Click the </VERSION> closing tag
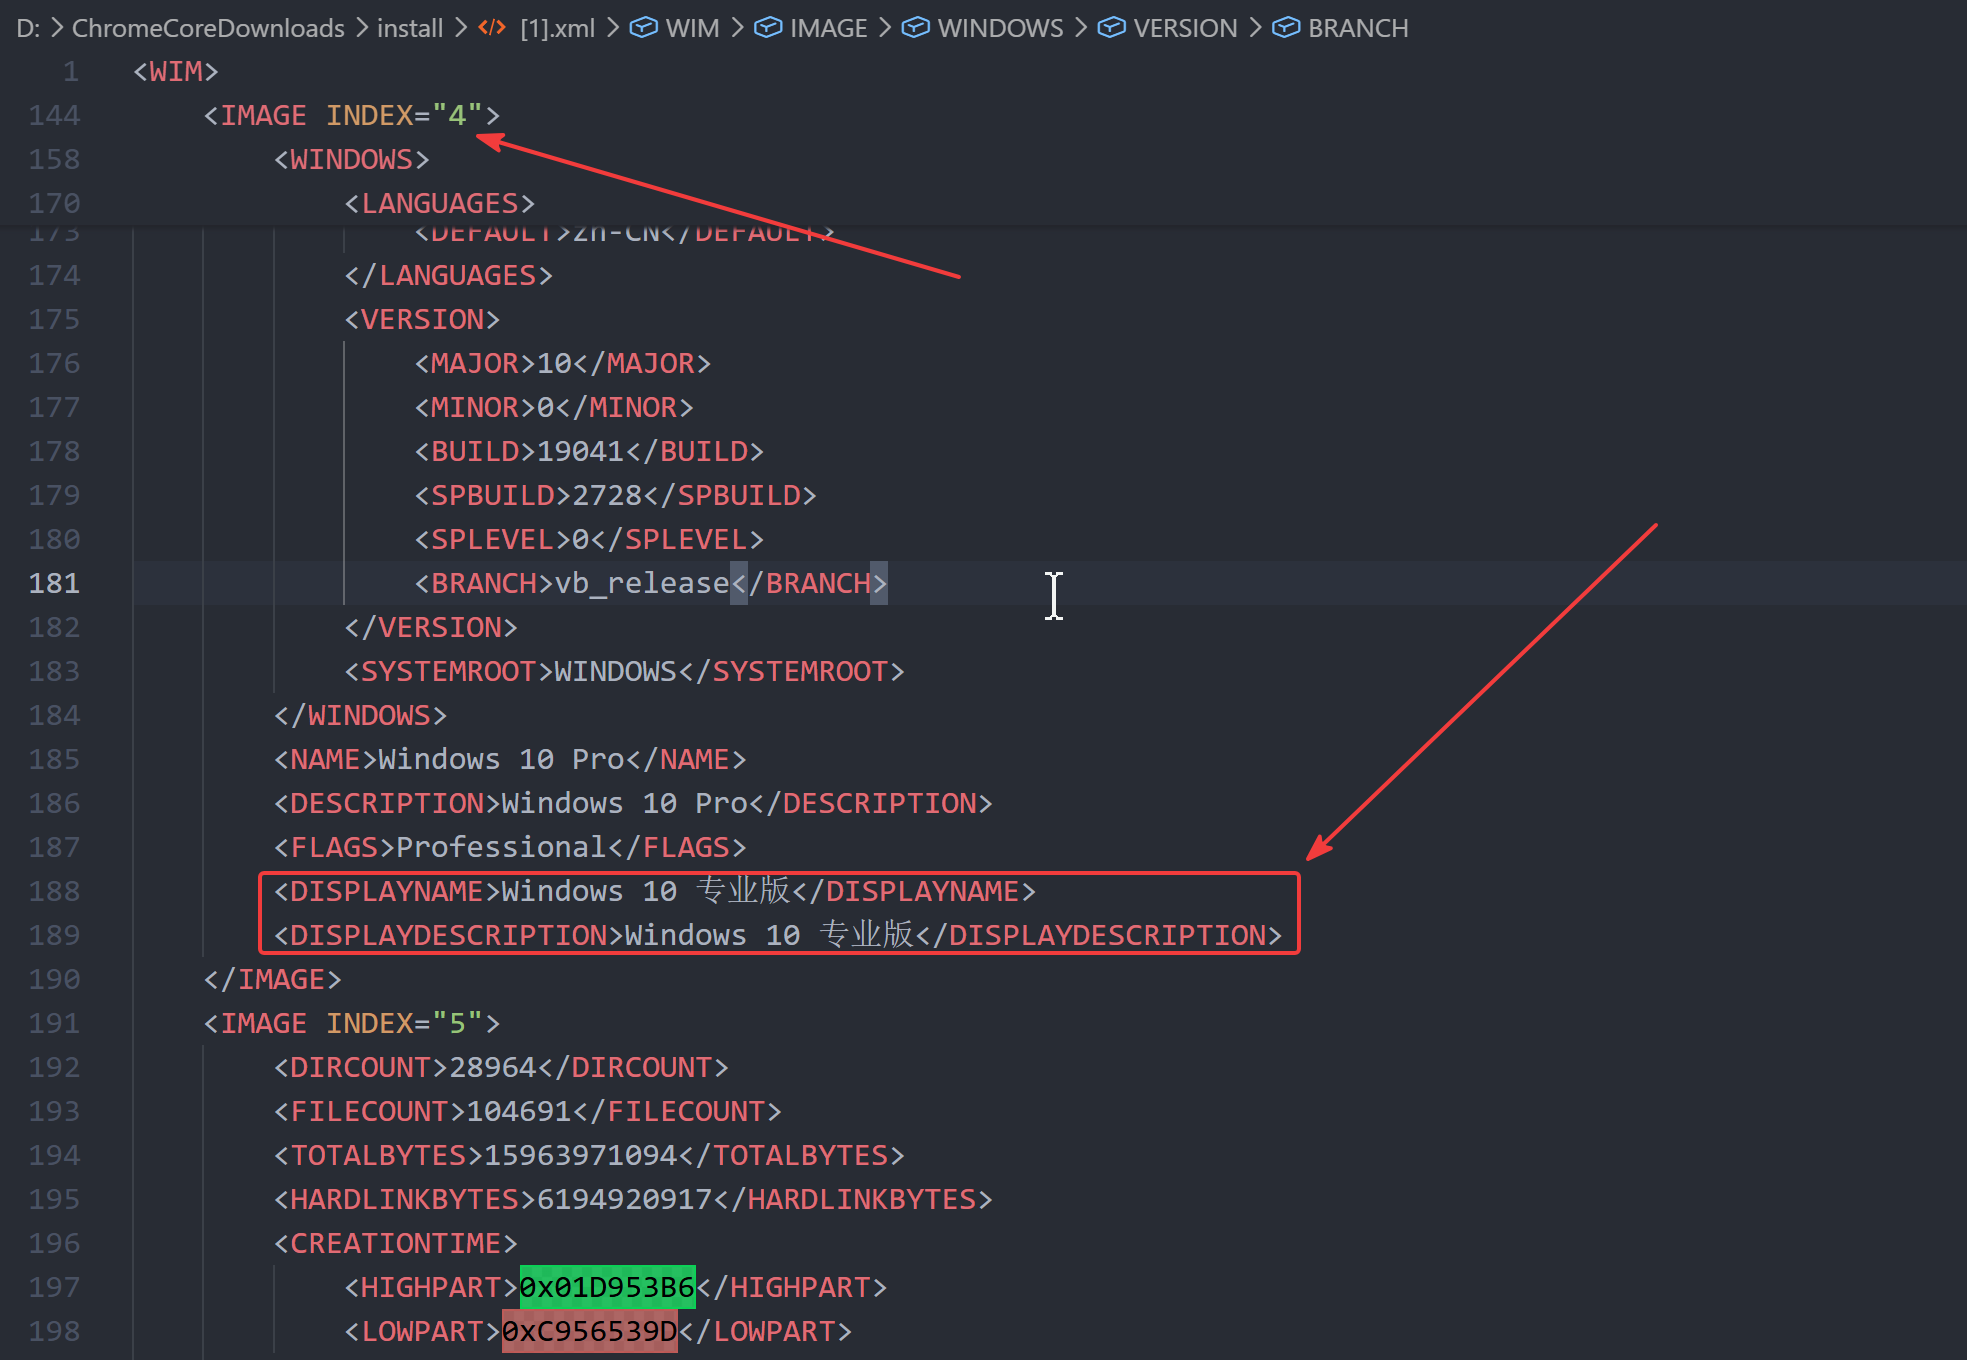The height and width of the screenshot is (1360, 1967). (x=431, y=628)
